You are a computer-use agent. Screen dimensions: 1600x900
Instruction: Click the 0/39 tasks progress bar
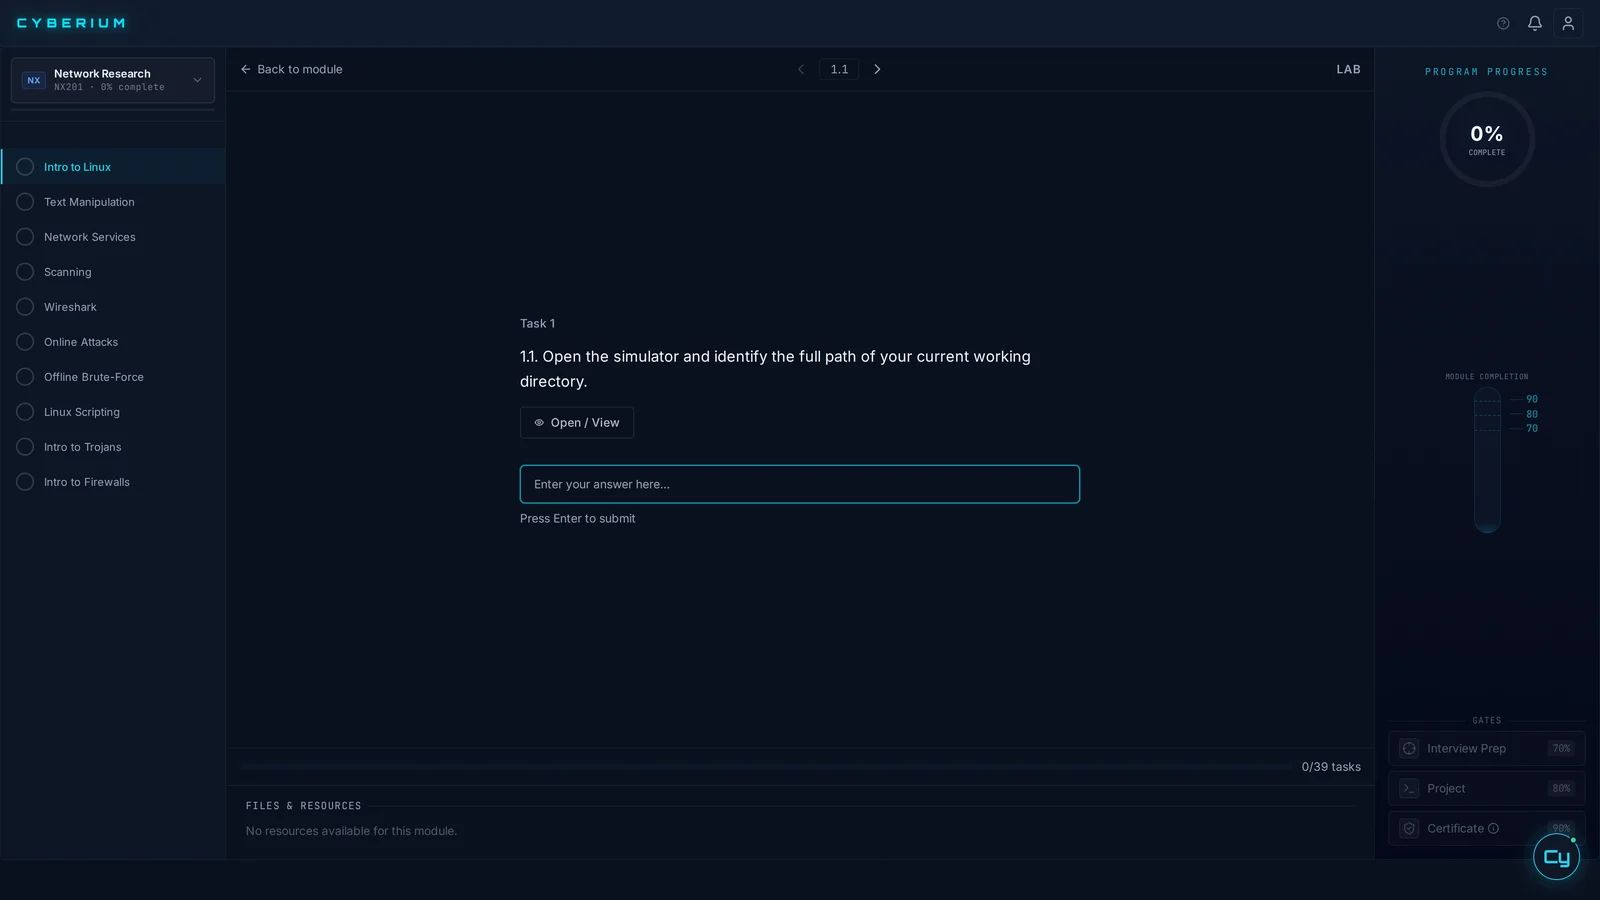click(x=765, y=767)
